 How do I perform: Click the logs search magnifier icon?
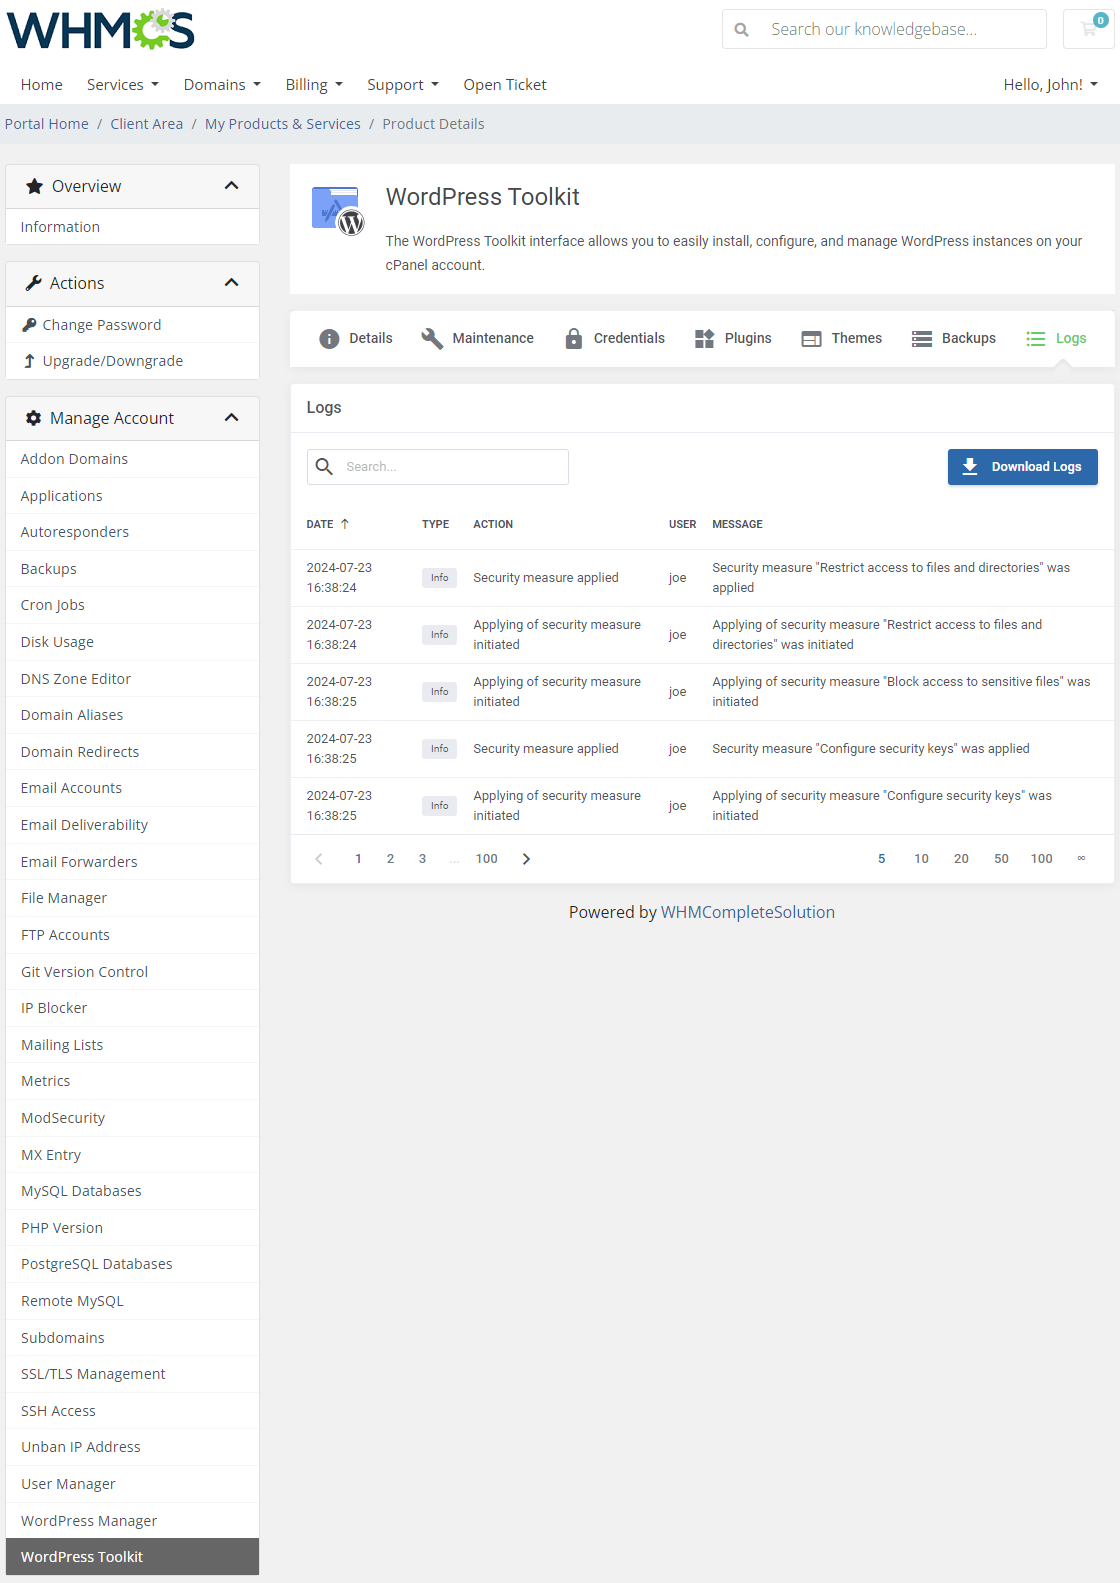324,467
